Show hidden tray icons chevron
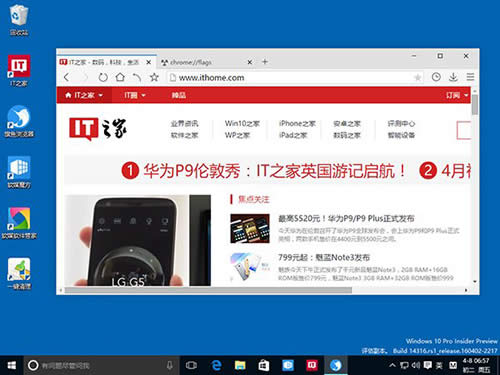 pyautogui.click(x=392, y=365)
